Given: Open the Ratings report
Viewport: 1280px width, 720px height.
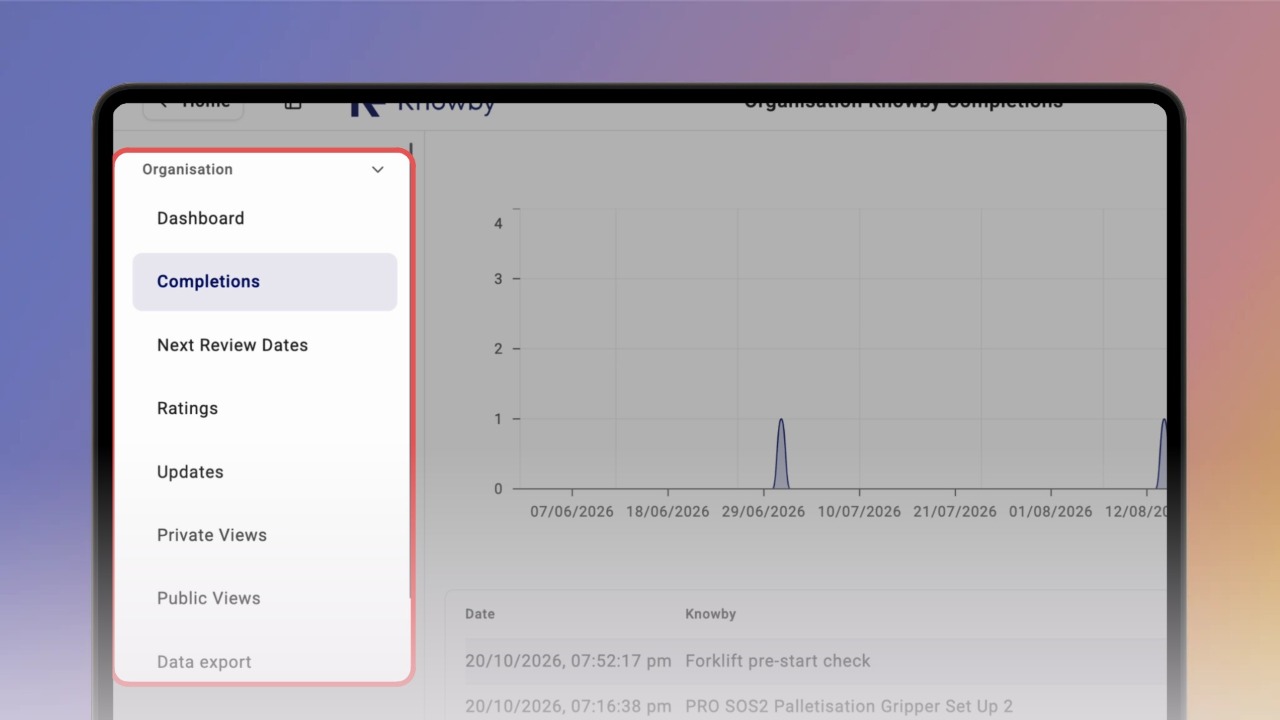Looking at the screenshot, I should pos(187,408).
